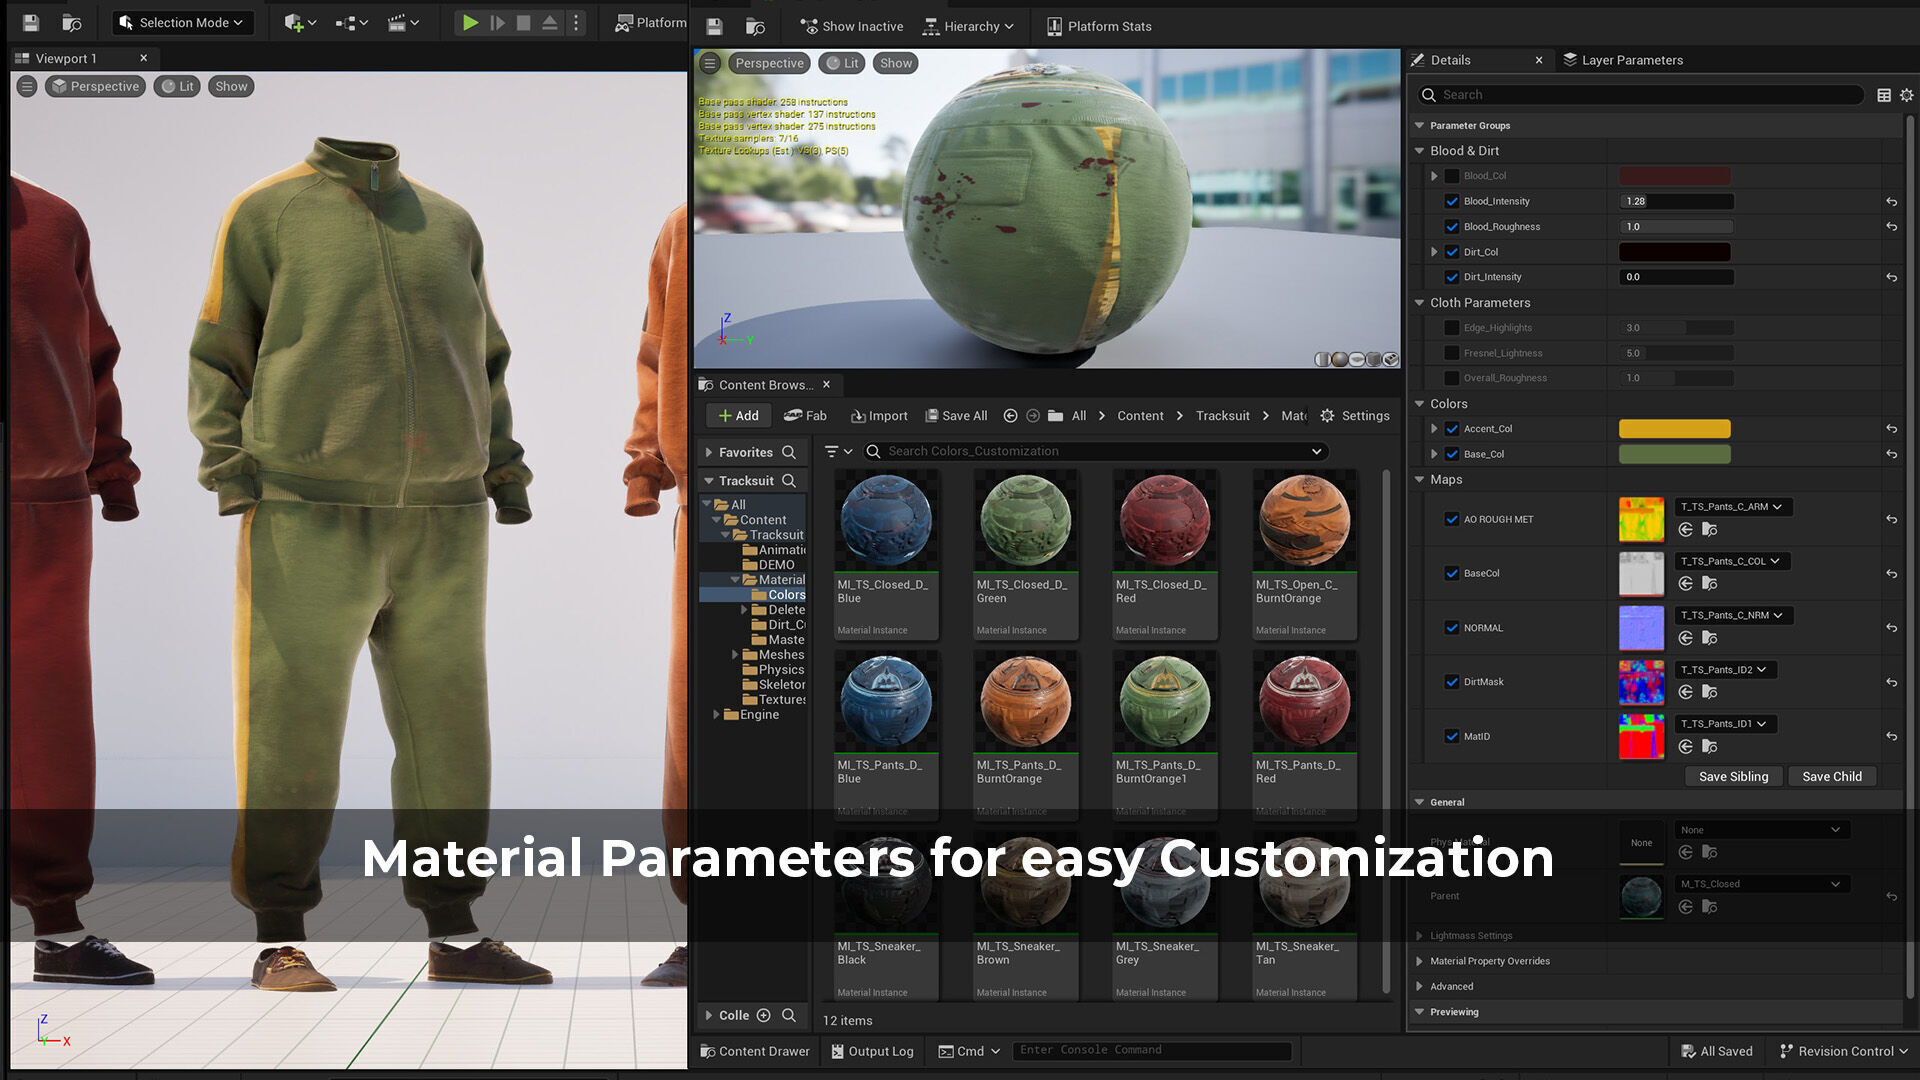Open the Cinematics clapperboard dropdown

tap(403, 22)
